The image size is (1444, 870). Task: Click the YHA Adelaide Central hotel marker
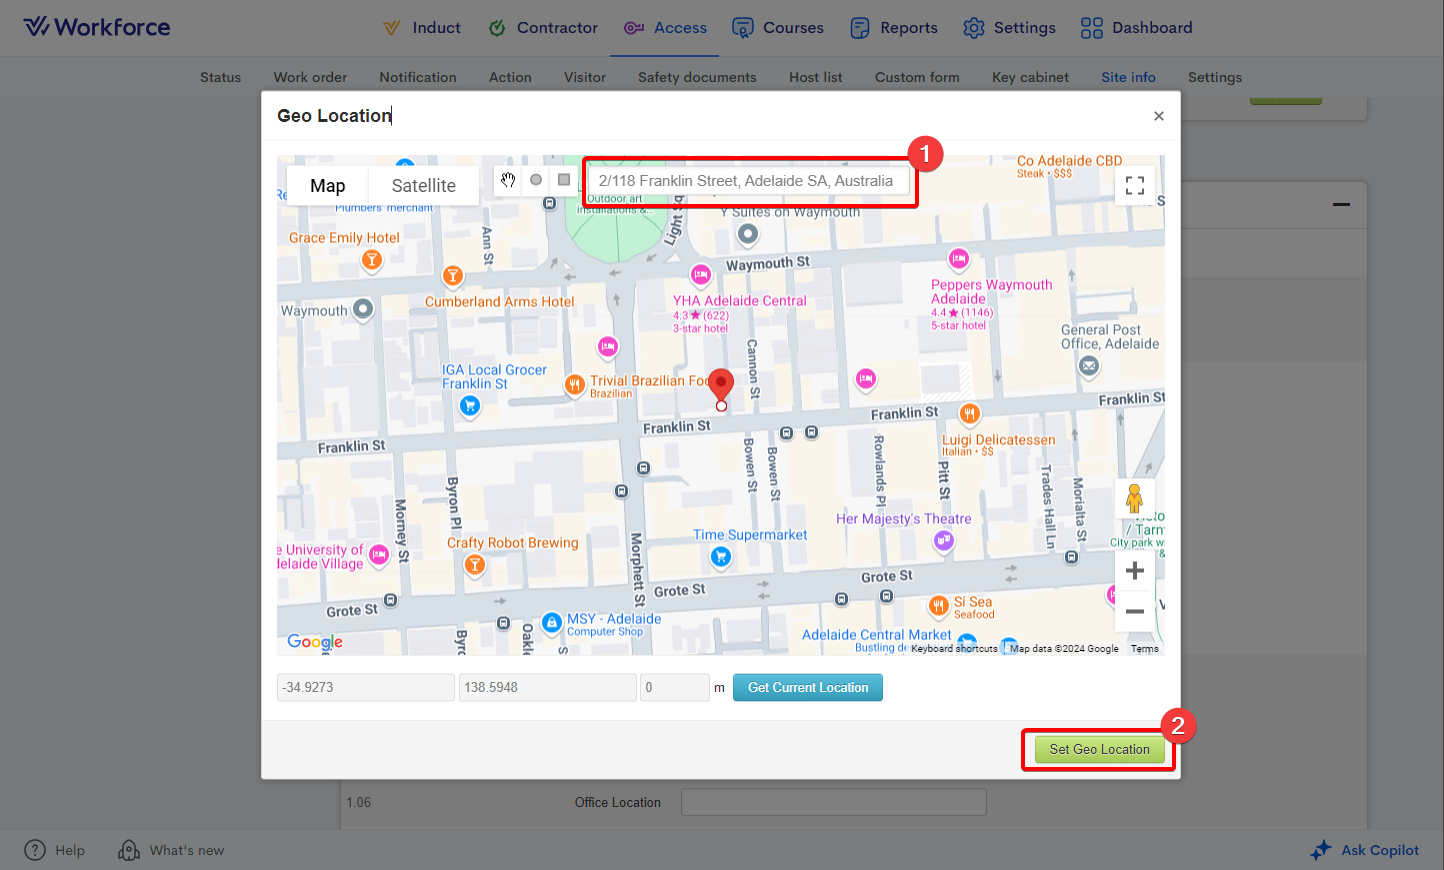coord(701,274)
